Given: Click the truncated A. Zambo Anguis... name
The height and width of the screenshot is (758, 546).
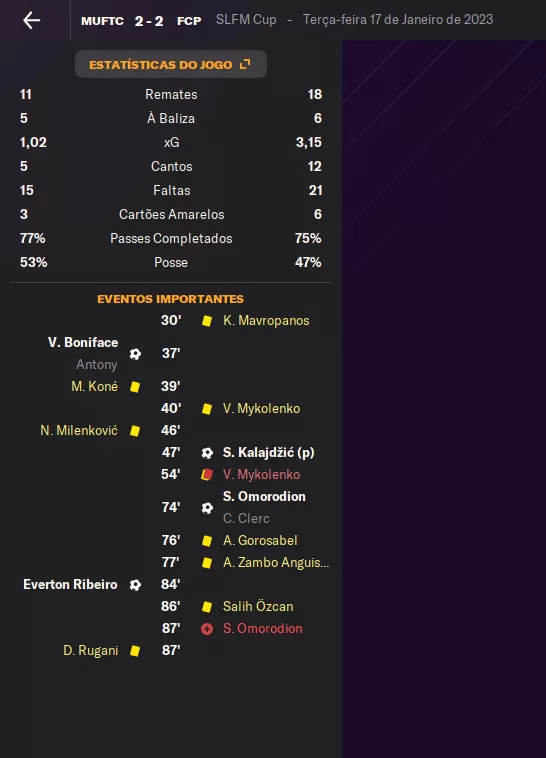Looking at the screenshot, I should tap(276, 563).
